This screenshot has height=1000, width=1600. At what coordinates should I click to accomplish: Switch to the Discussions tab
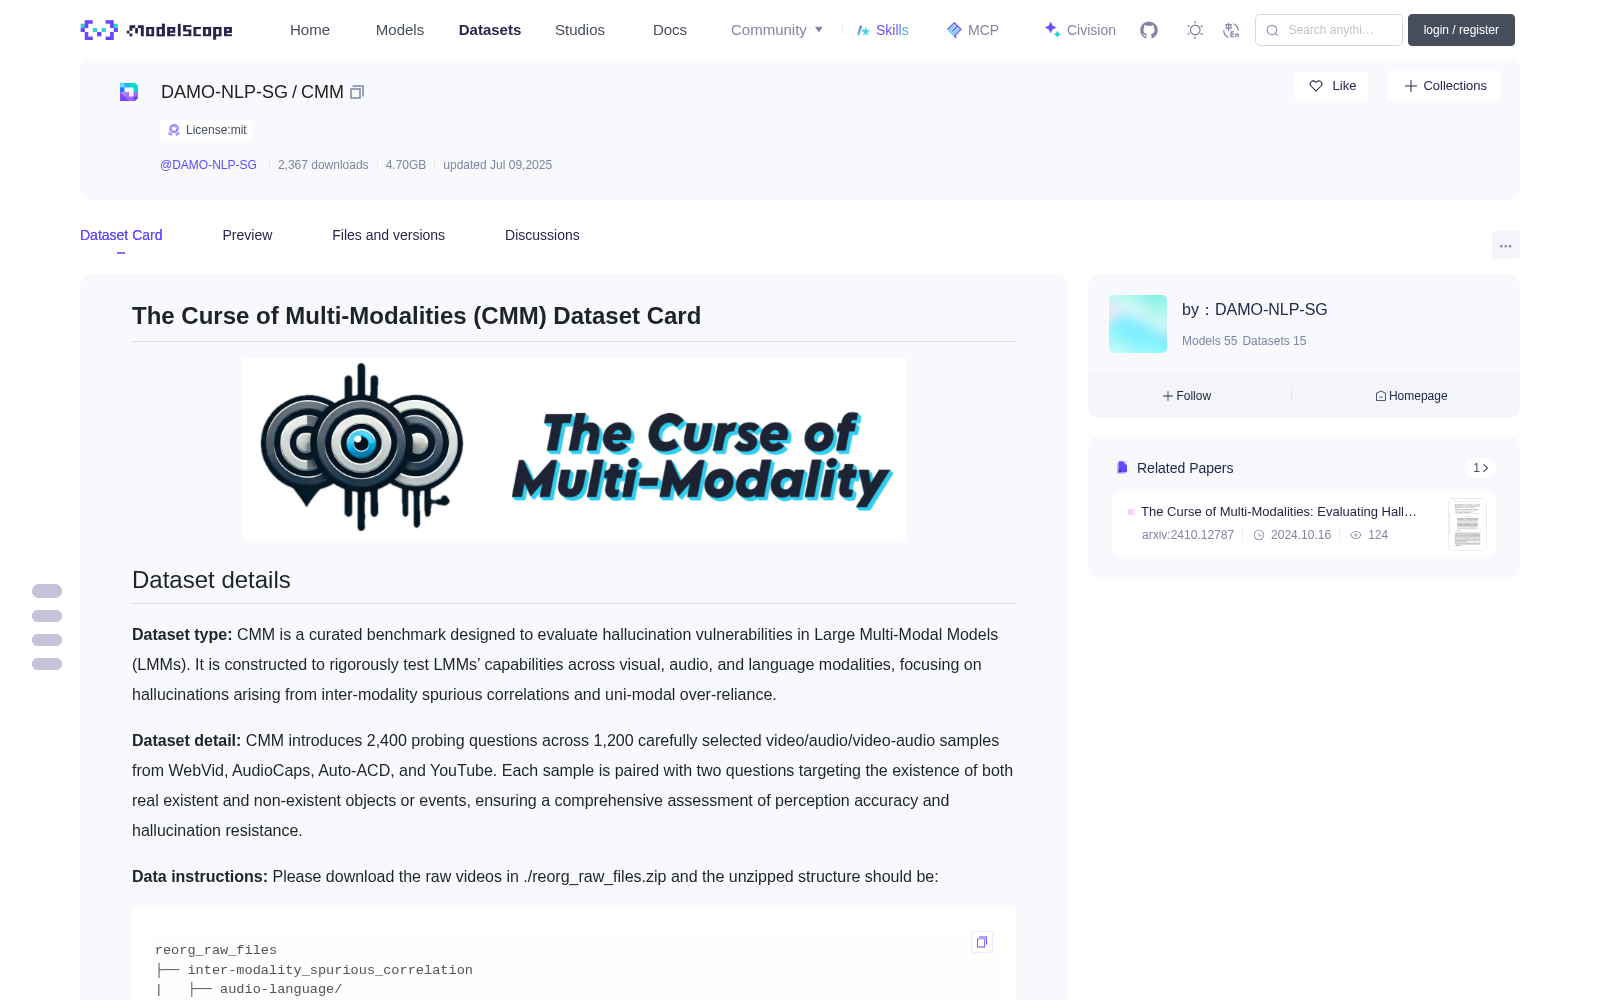pos(542,235)
